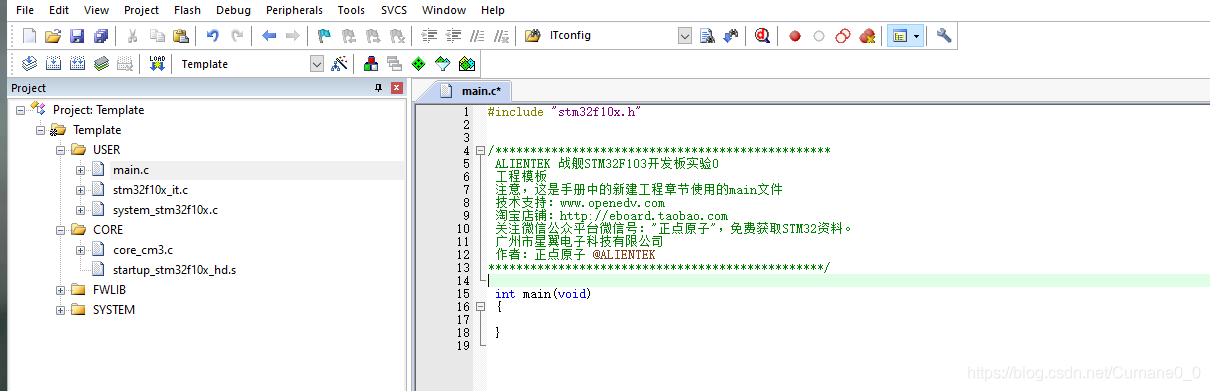Save the current file with floppy icon

[77, 36]
